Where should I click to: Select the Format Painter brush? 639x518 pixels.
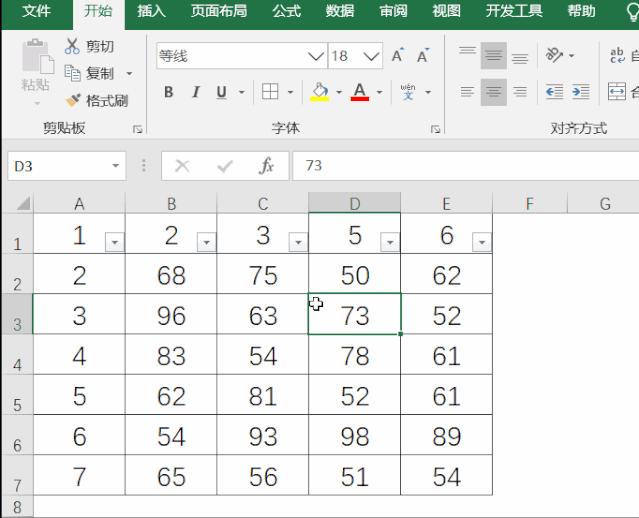(x=73, y=100)
